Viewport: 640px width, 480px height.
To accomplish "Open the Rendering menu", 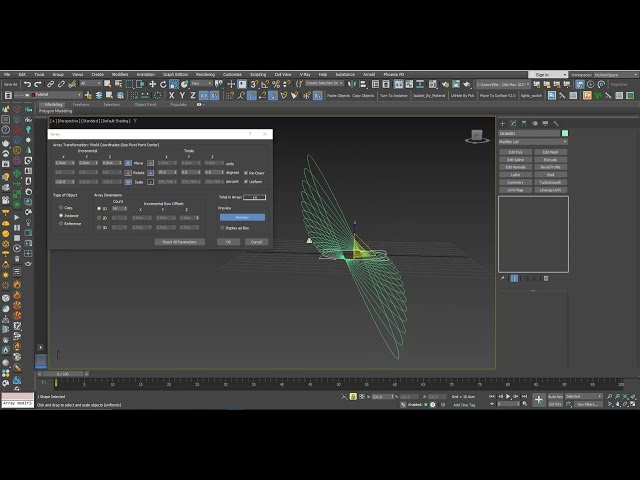I will (x=205, y=75).
